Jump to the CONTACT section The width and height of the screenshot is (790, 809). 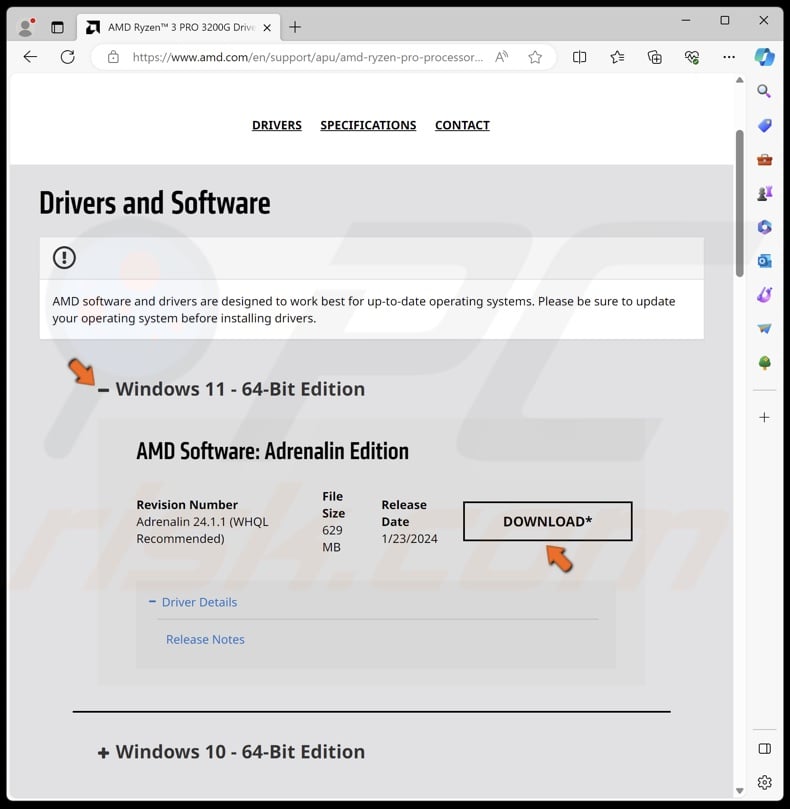click(462, 125)
